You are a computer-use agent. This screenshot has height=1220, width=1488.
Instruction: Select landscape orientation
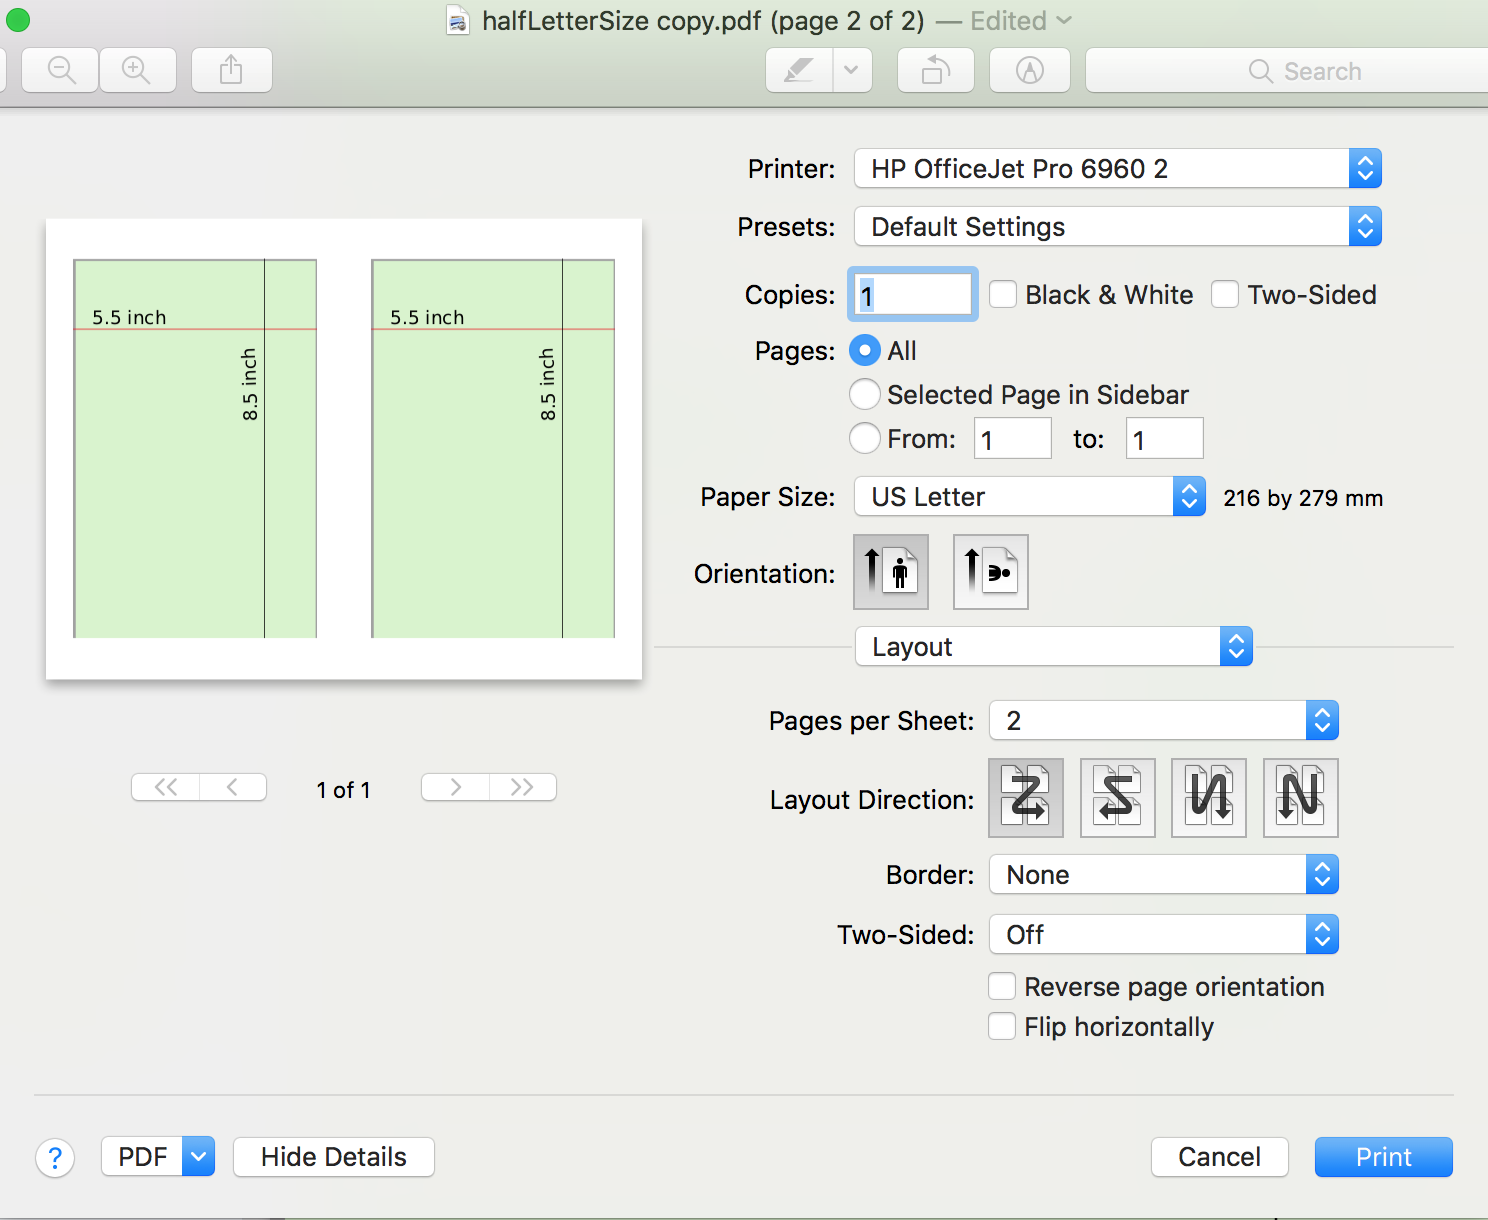point(989,572)
